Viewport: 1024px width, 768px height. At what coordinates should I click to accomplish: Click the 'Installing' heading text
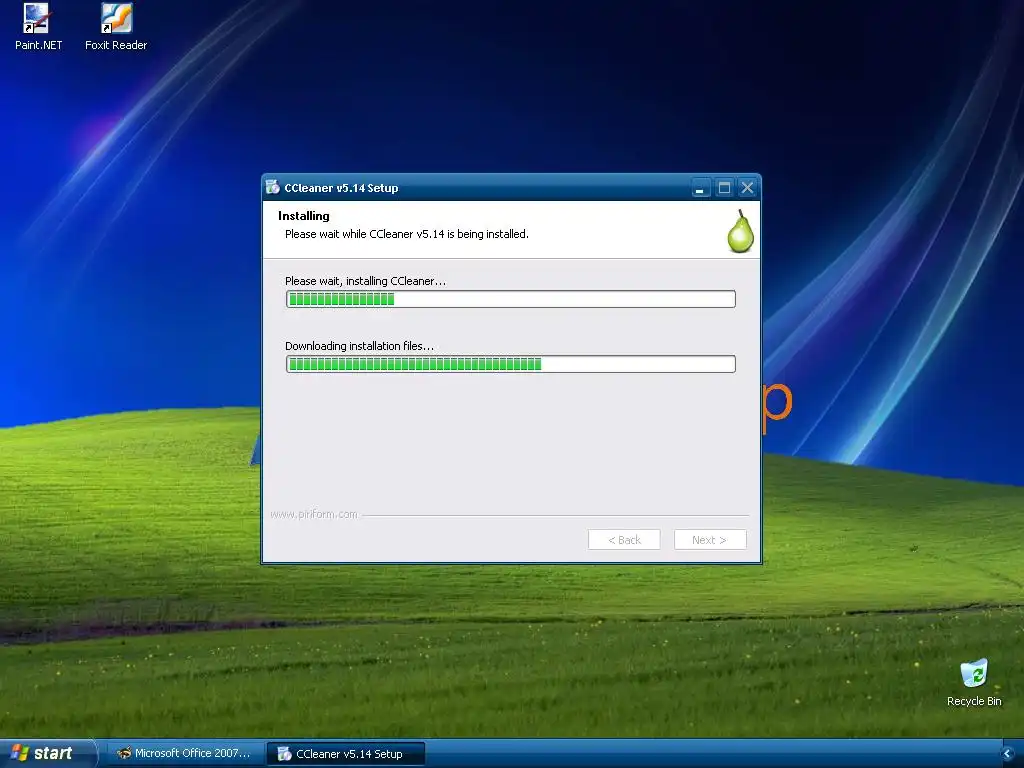click(x=304, y=216)
